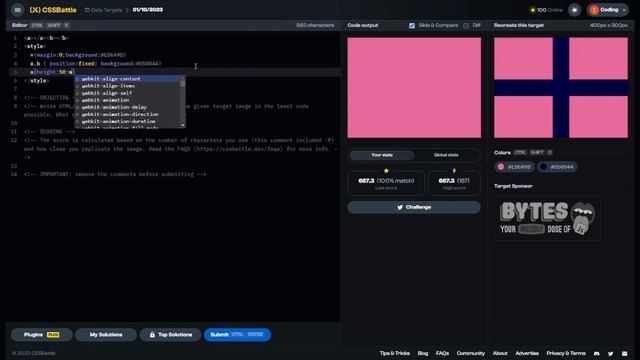The width and height of the screenshot is (640, 360).
Task: Open the Advertise footer link
Action: coord(527,353)
